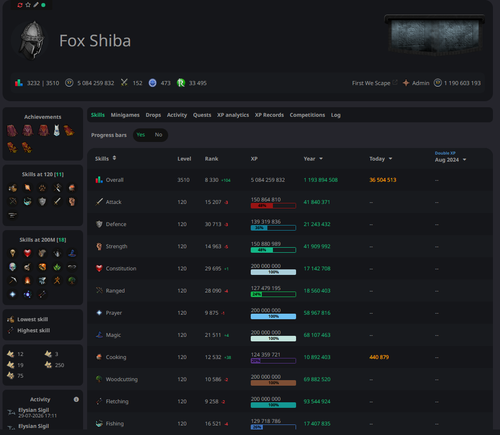
Task: Click the red Attack progress bar
Action: tap(273, 206)
